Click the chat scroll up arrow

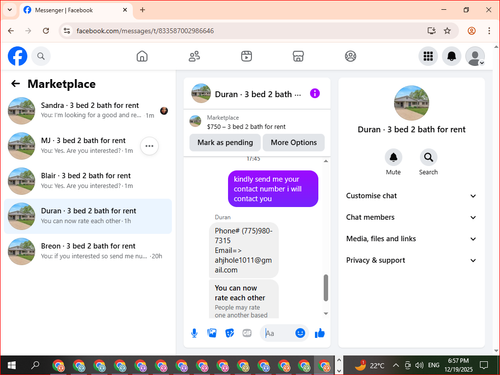[326, 161]
